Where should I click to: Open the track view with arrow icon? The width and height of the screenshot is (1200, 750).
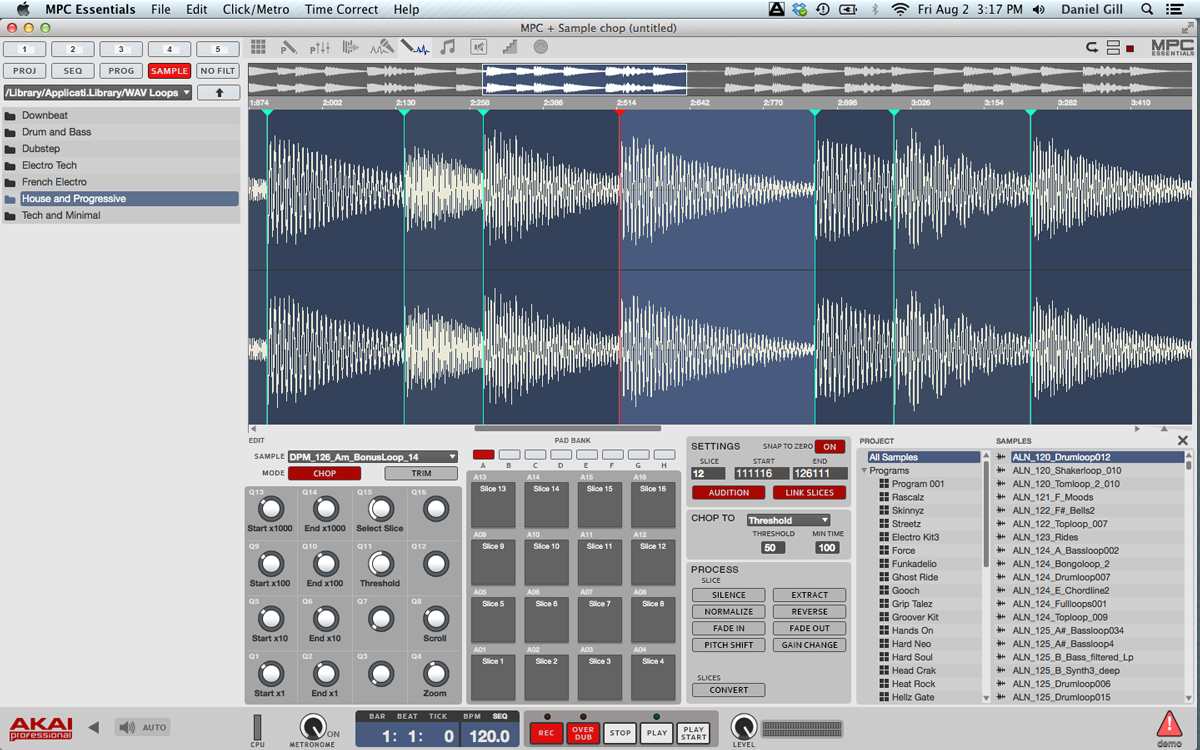click(x=351, y=47)
